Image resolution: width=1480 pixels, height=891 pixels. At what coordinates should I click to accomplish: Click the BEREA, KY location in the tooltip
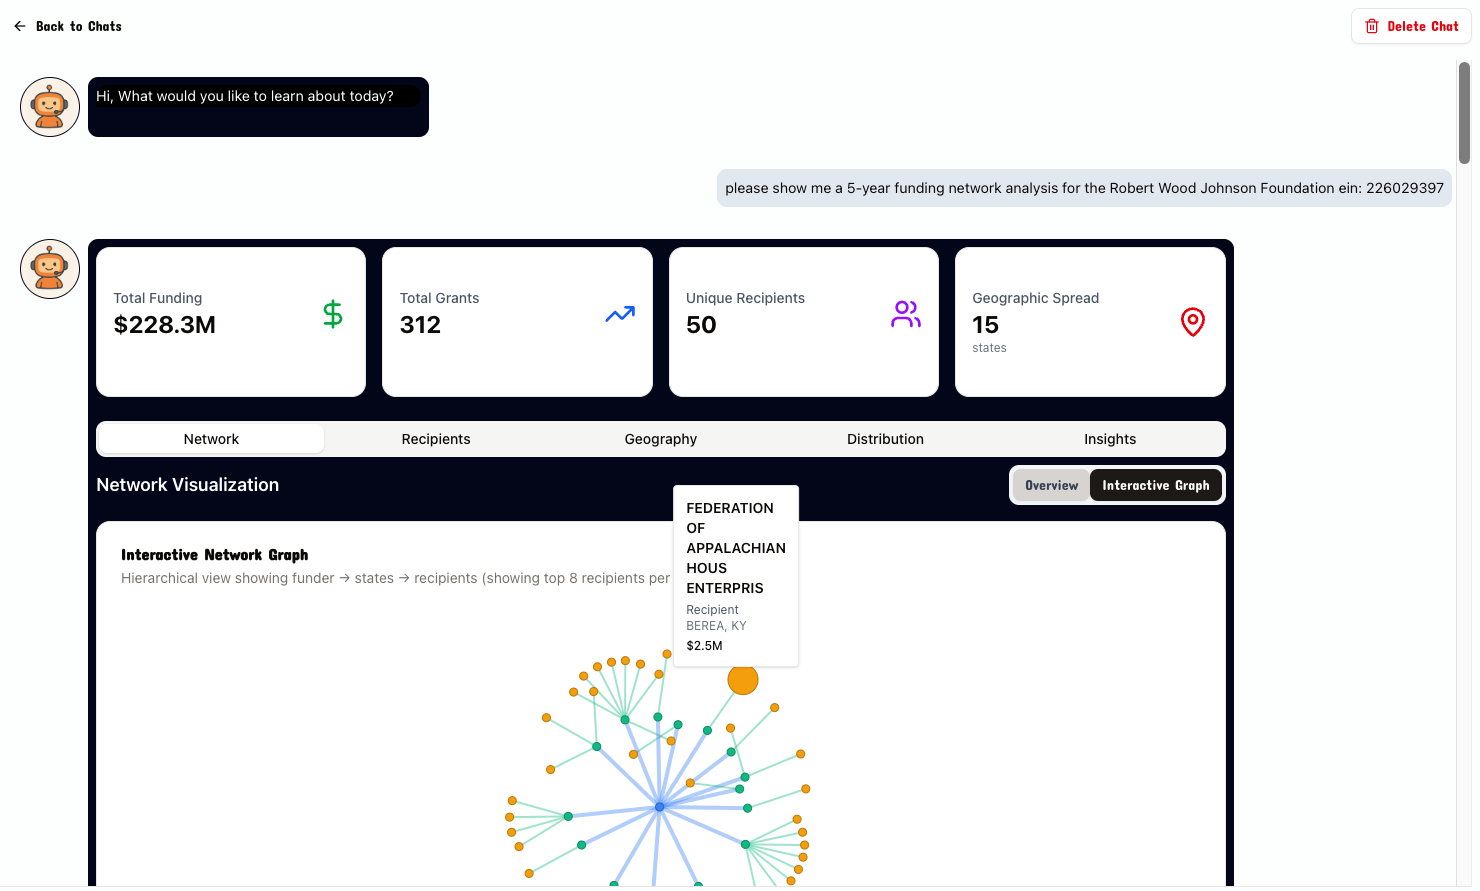(x=716, y=626)
